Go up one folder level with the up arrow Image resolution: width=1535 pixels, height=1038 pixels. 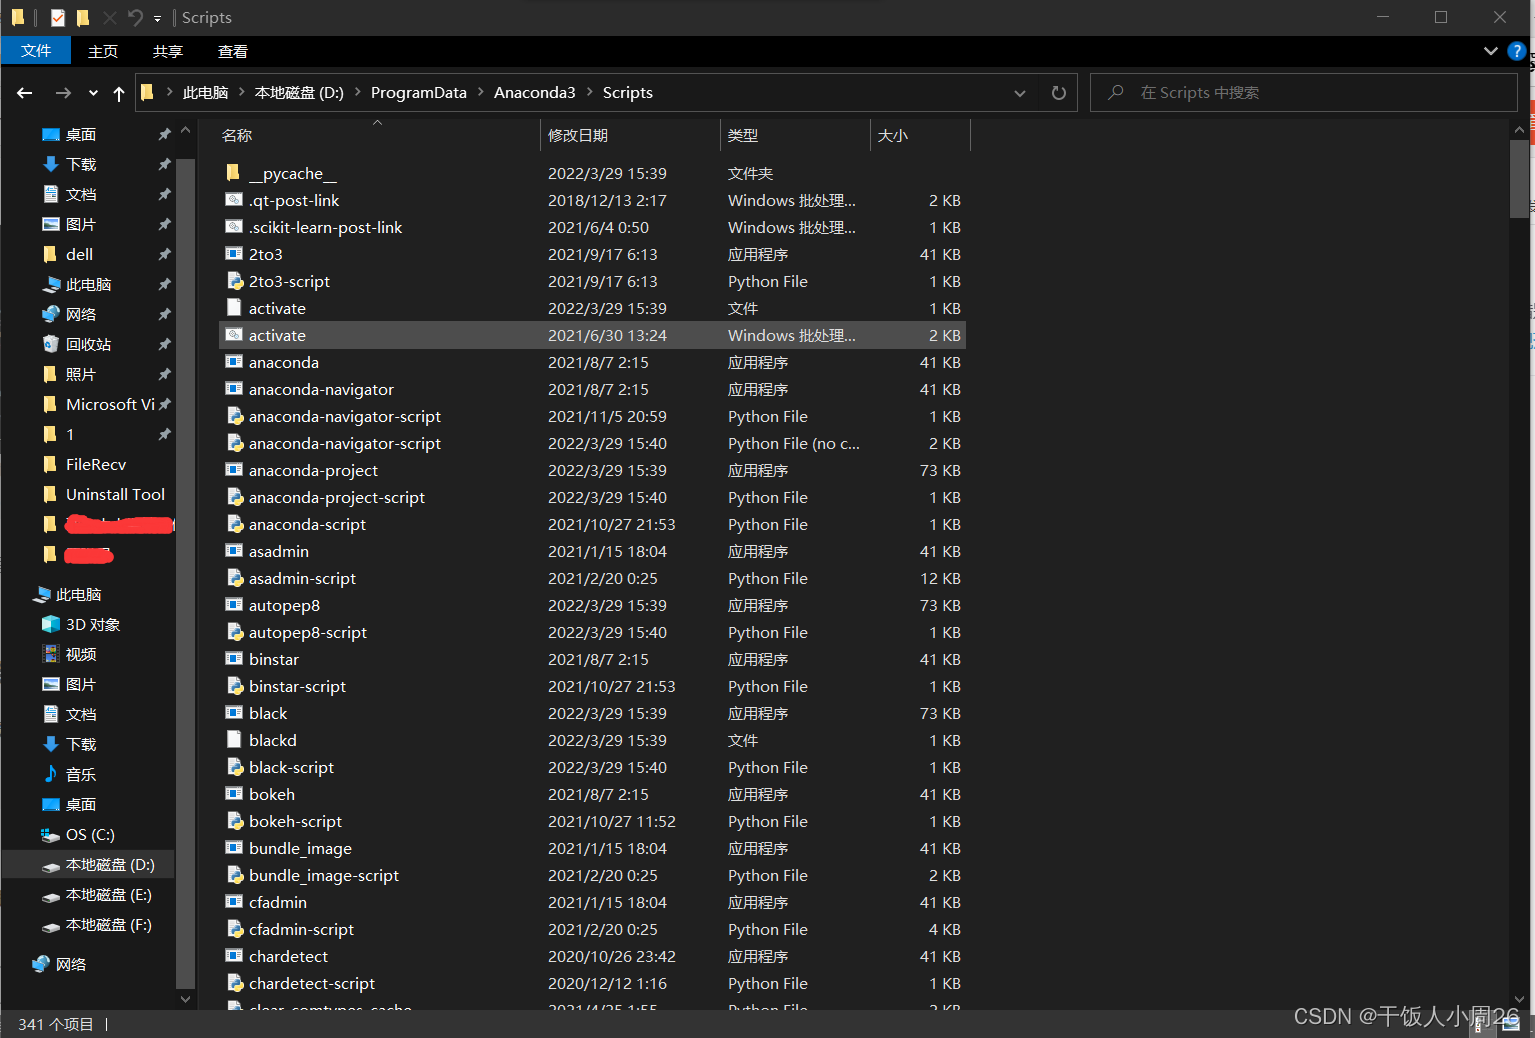tap(119, 93)
